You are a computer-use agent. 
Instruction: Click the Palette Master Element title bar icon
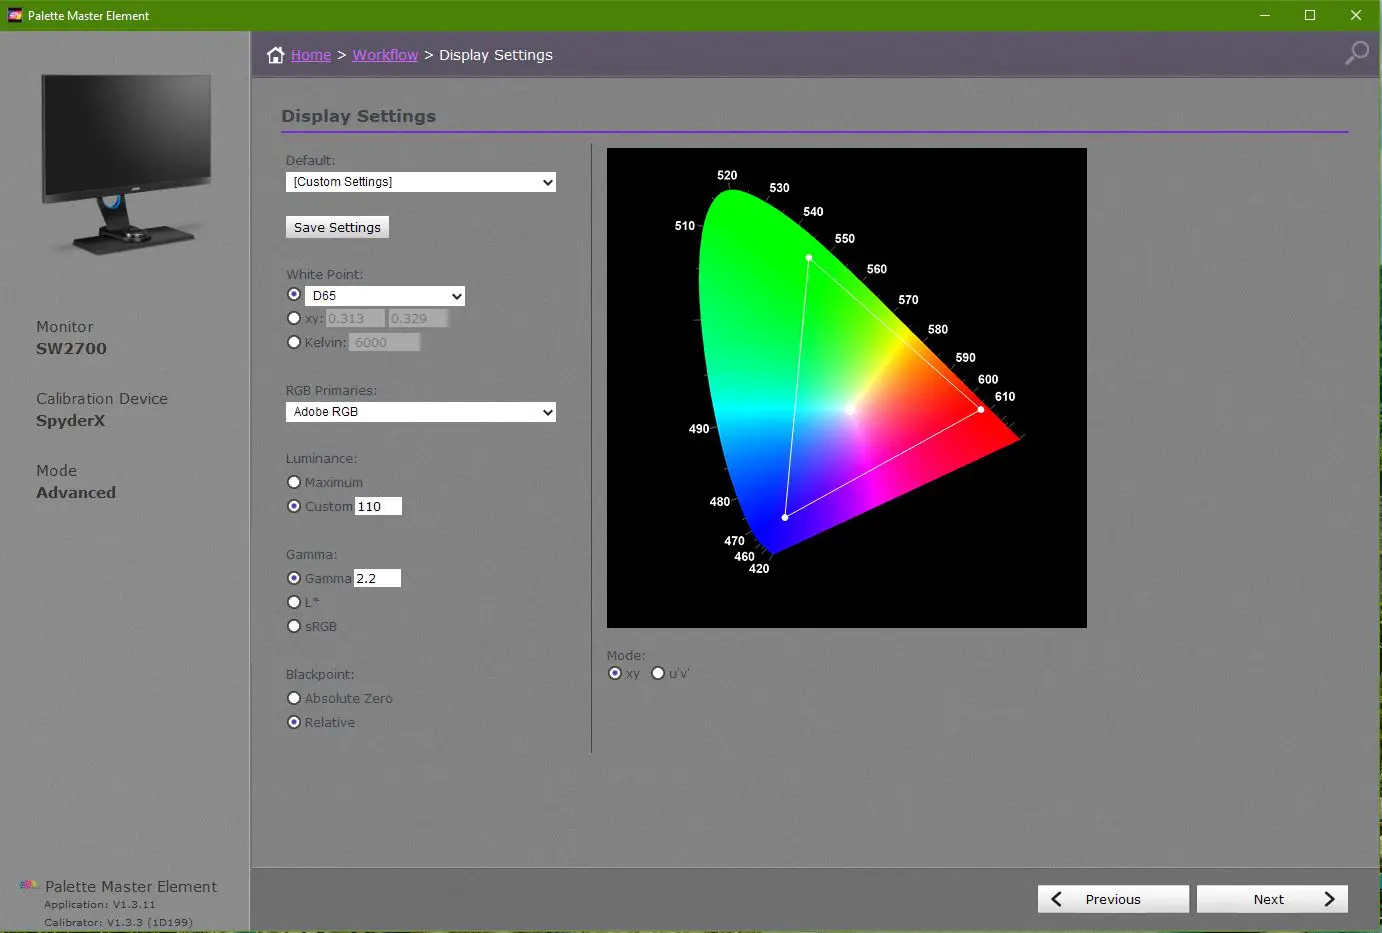click(15, 15)
